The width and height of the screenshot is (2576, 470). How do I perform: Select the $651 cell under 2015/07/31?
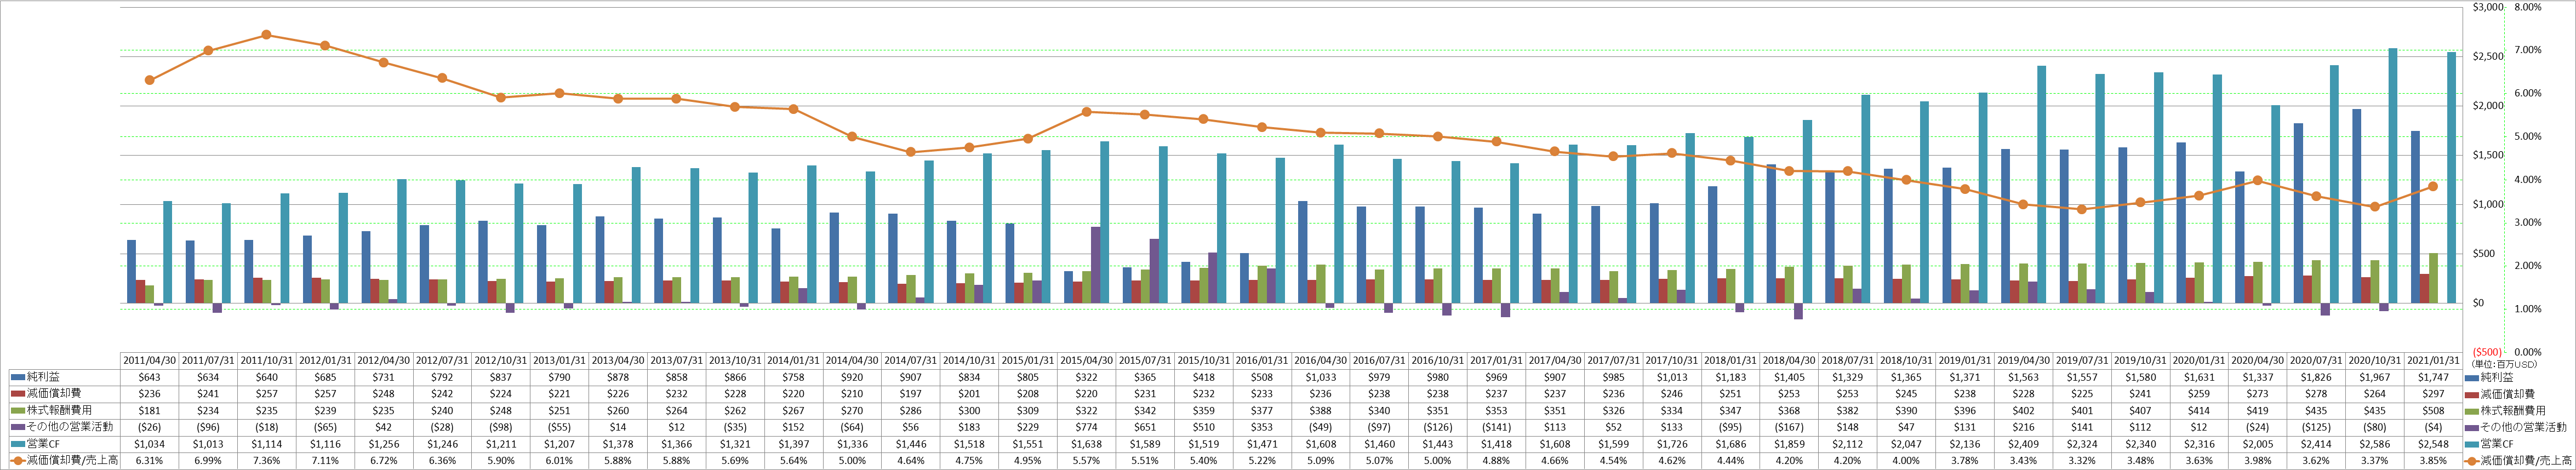[1145, 427]
